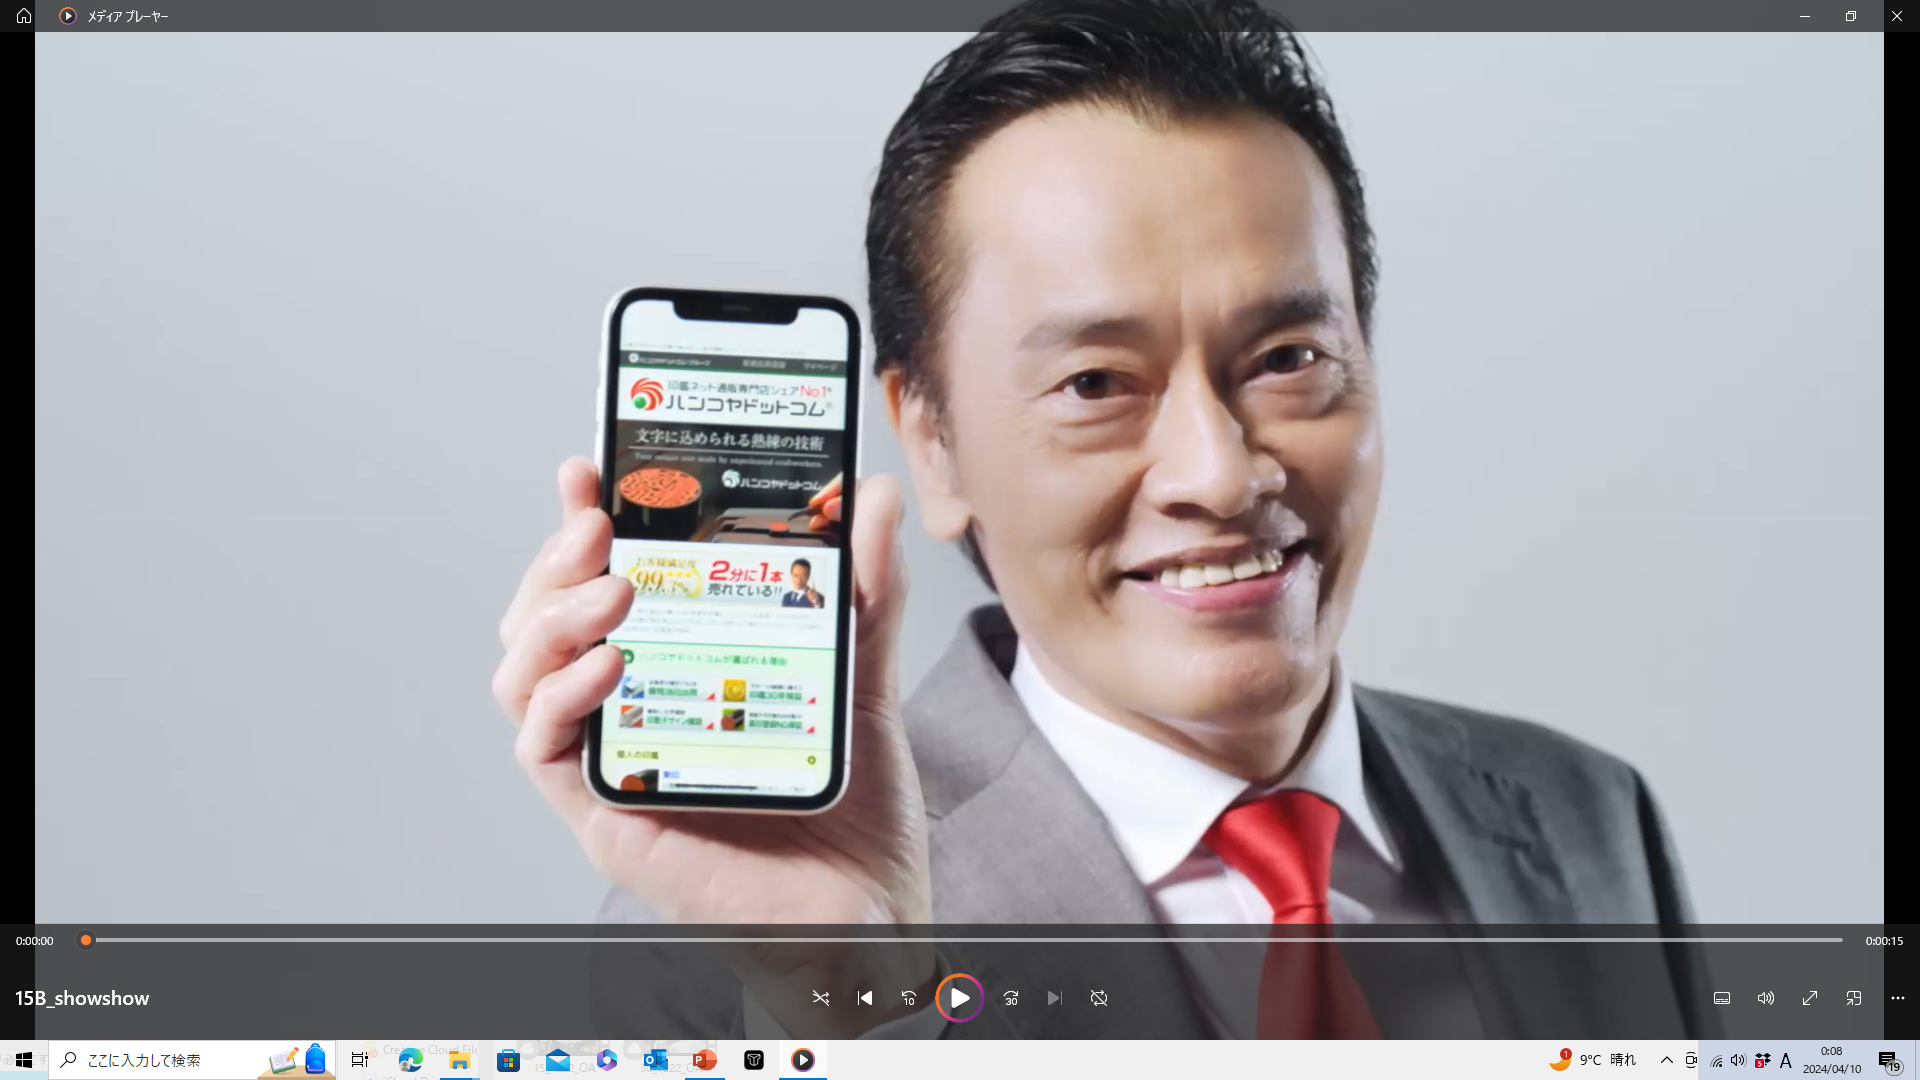Viewport: 1920px width, 1080px height.
Task: Open the notification center
Action: click(x=1888, y=1060)
